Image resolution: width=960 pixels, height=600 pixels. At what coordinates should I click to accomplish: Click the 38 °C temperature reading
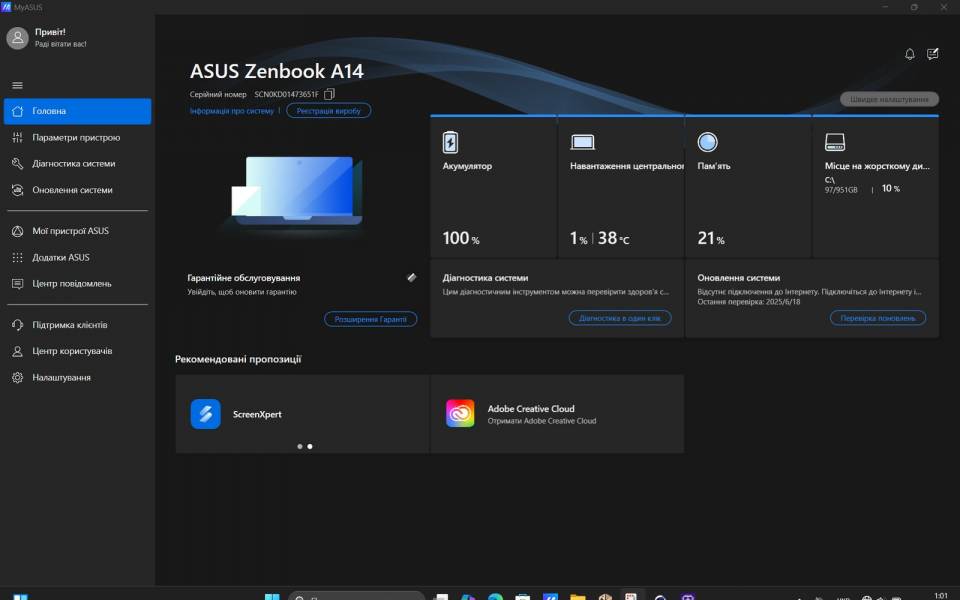pos(613,238)
